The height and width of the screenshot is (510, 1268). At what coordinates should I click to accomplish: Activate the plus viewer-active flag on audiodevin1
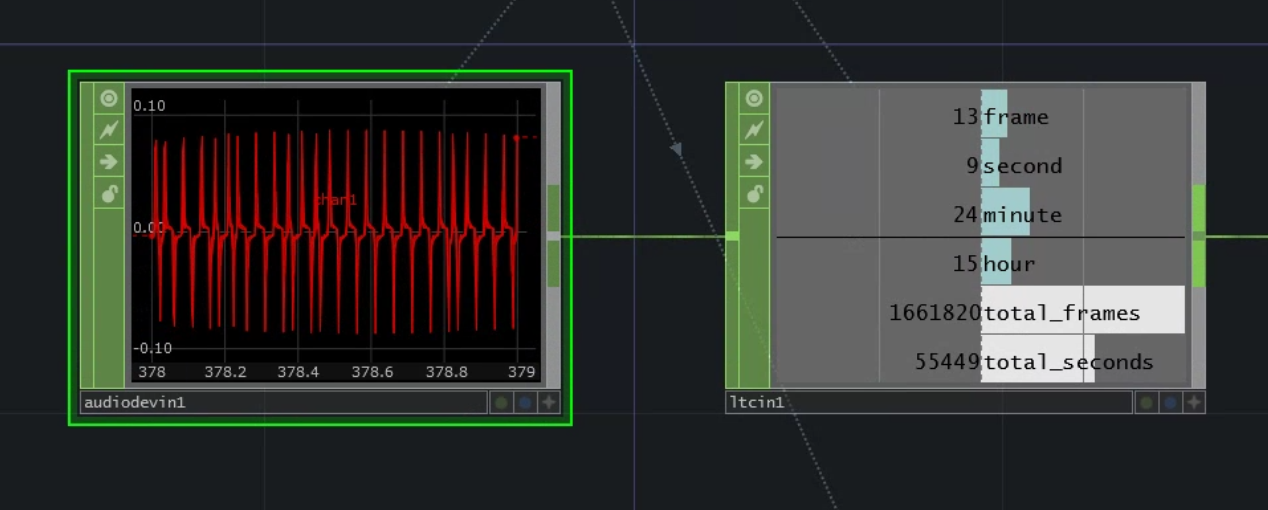(549, 403)
